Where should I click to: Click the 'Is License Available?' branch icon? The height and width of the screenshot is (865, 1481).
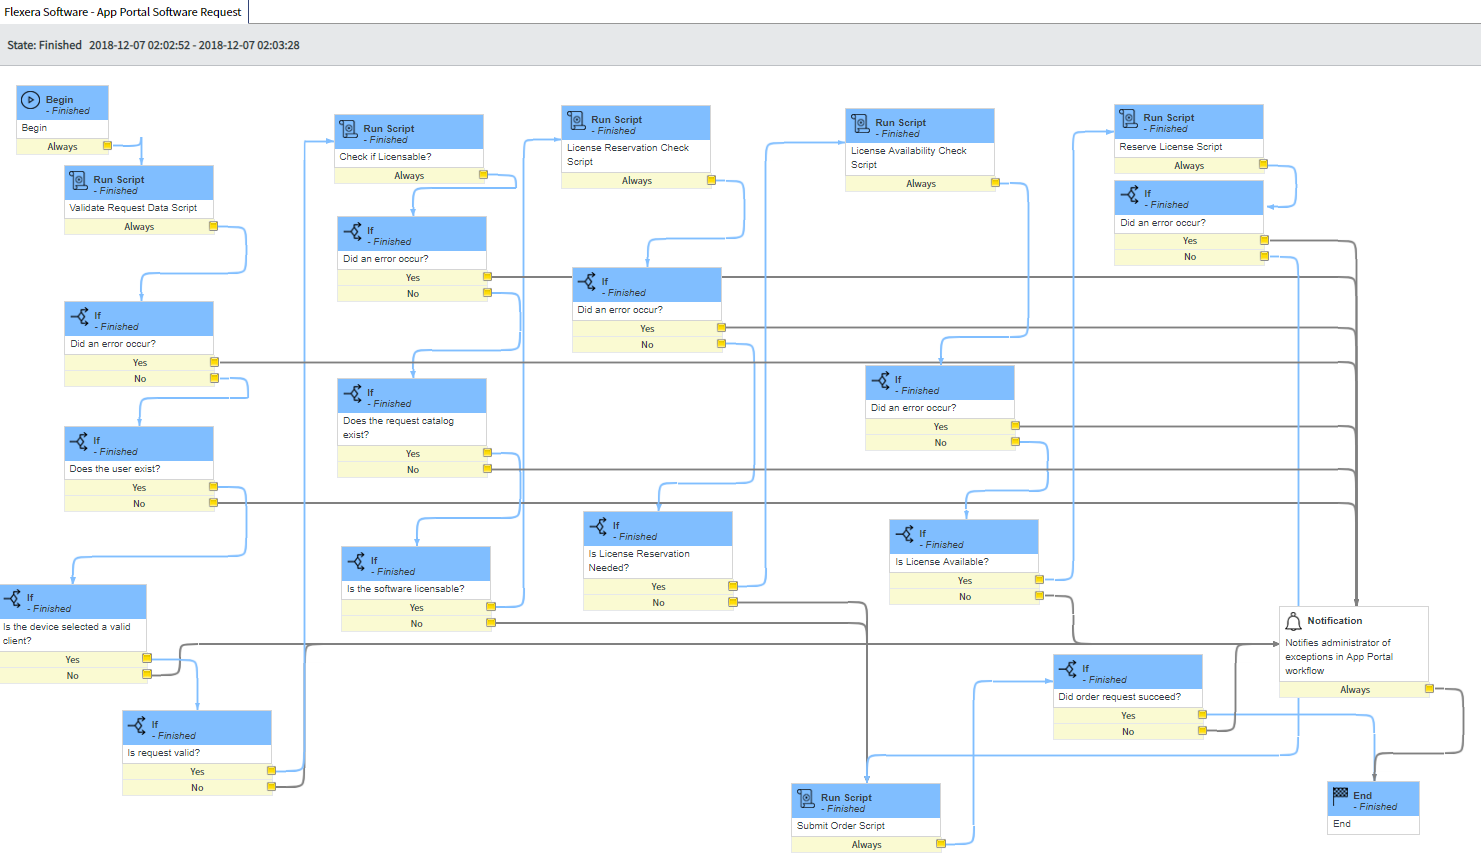pos(905,534)
